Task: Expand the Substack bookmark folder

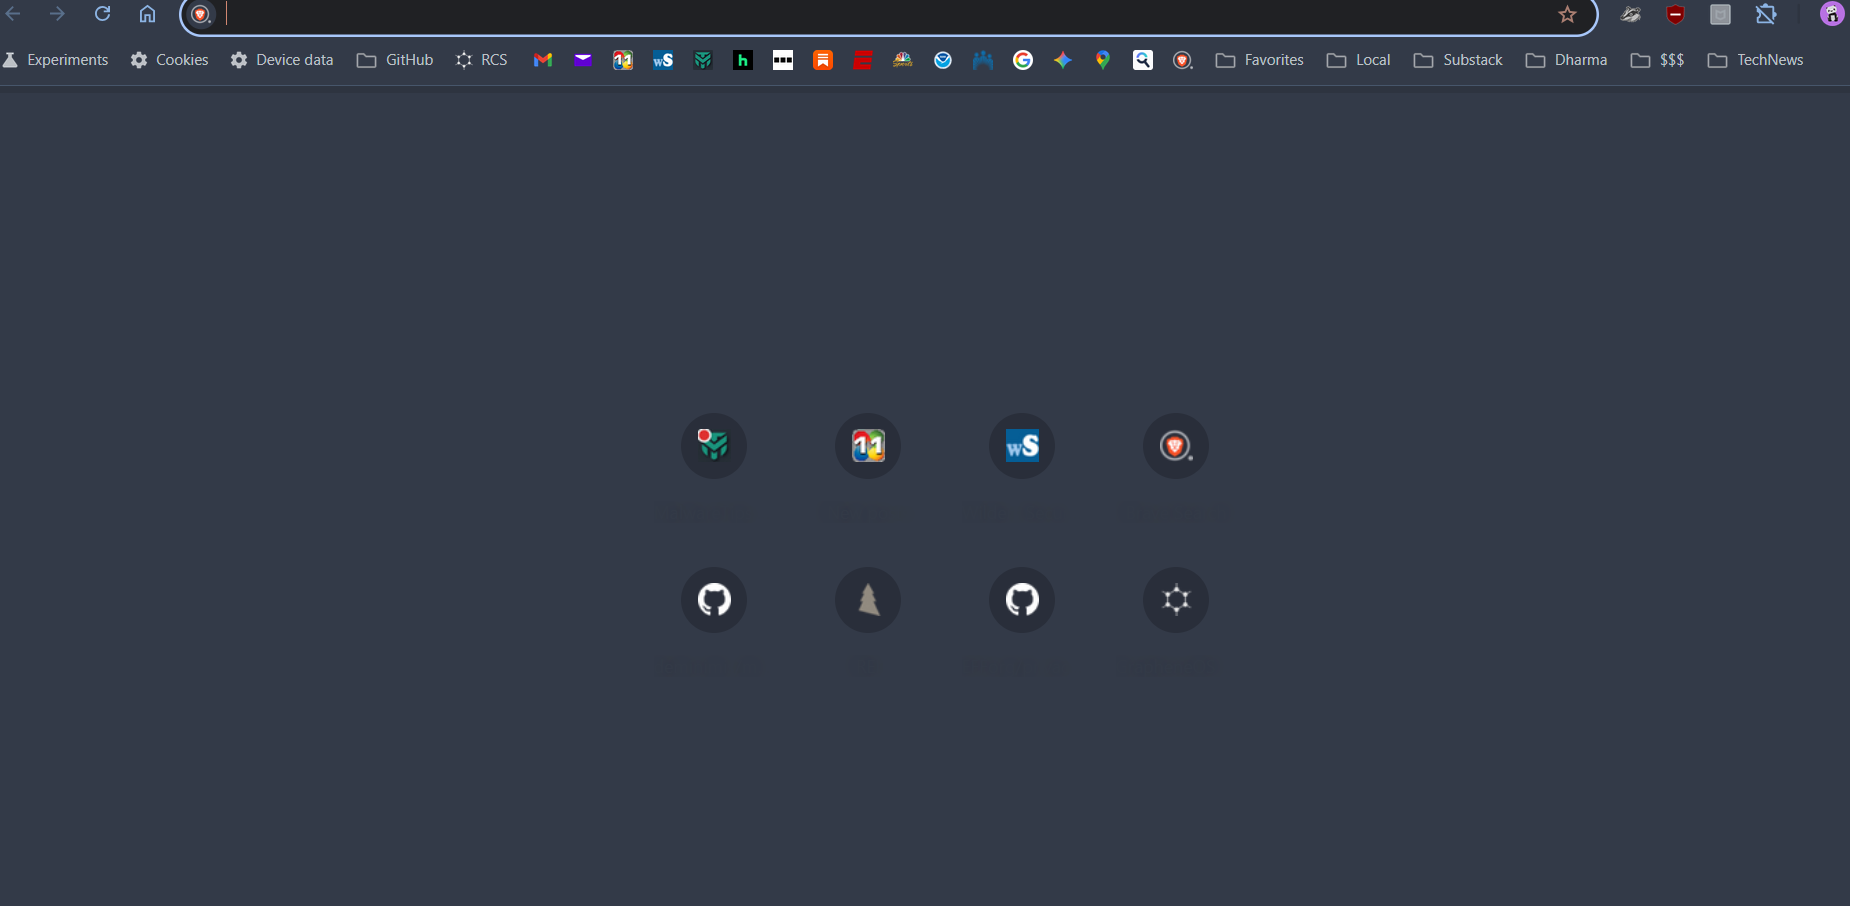Action: (1458, 60)
